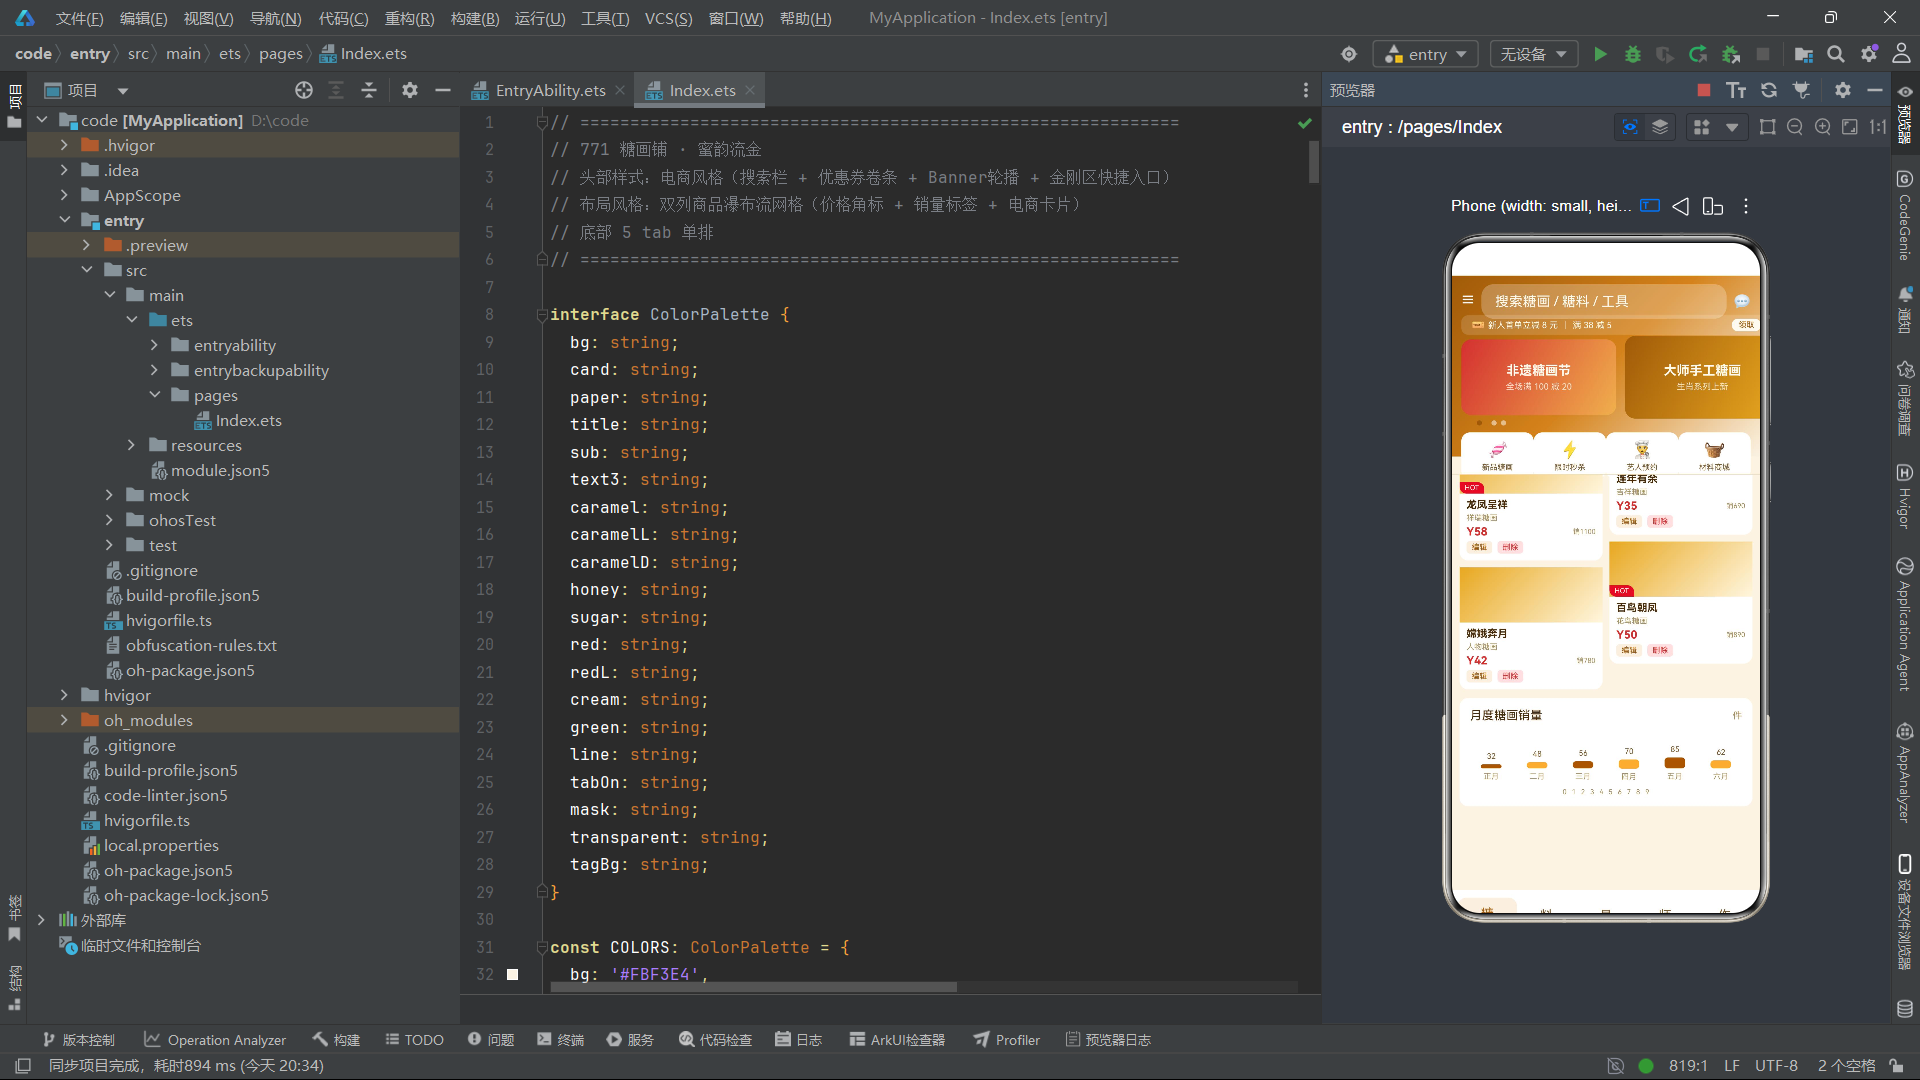Click the preview frame bounds icon
1920x1080 pixels.
(x=1768, y=127)
